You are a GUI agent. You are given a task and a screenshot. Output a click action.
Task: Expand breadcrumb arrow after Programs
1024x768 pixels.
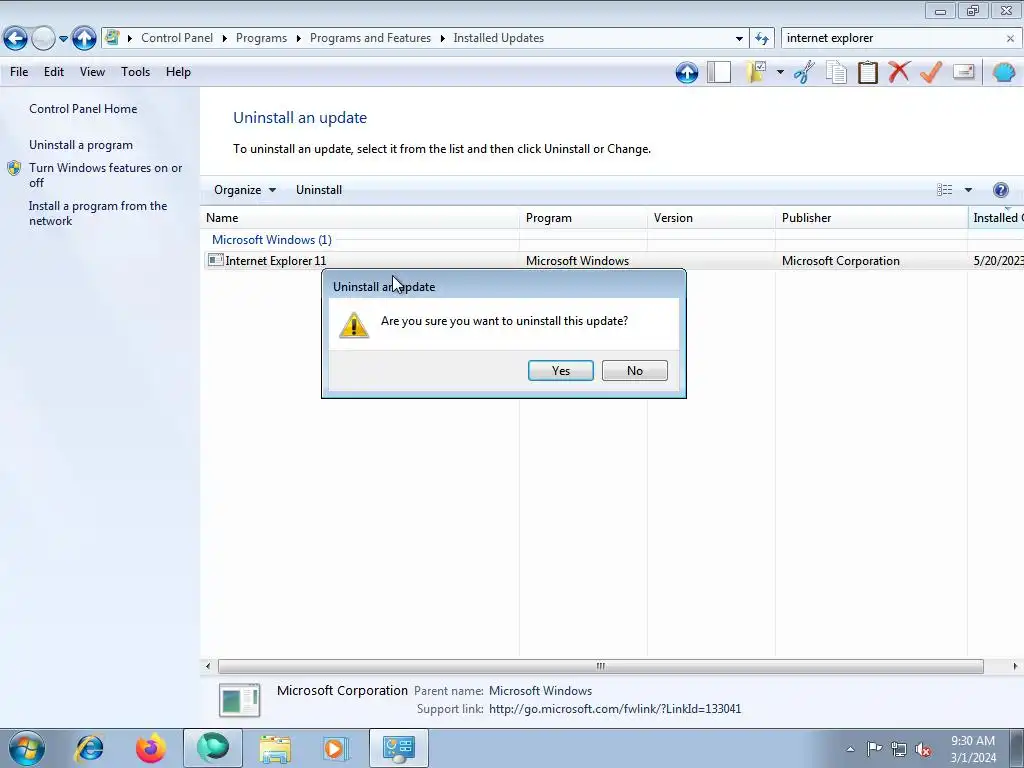(298, 39)
